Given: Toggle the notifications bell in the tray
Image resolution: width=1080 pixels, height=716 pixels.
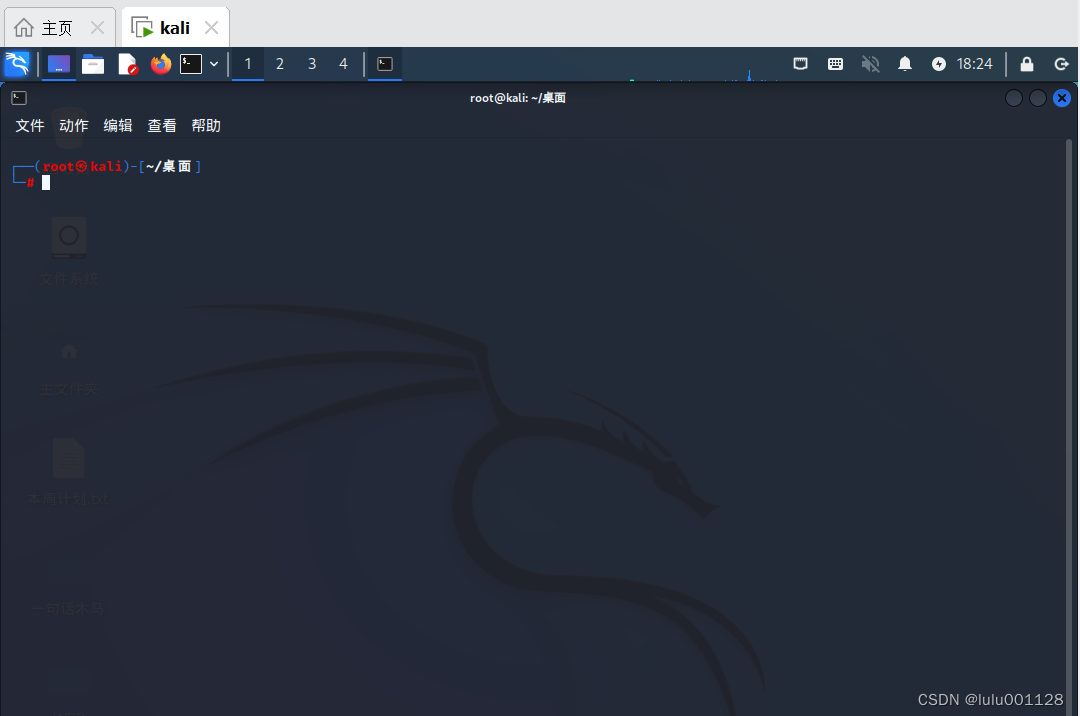Looking at the screenshot, I should [904, 63].
